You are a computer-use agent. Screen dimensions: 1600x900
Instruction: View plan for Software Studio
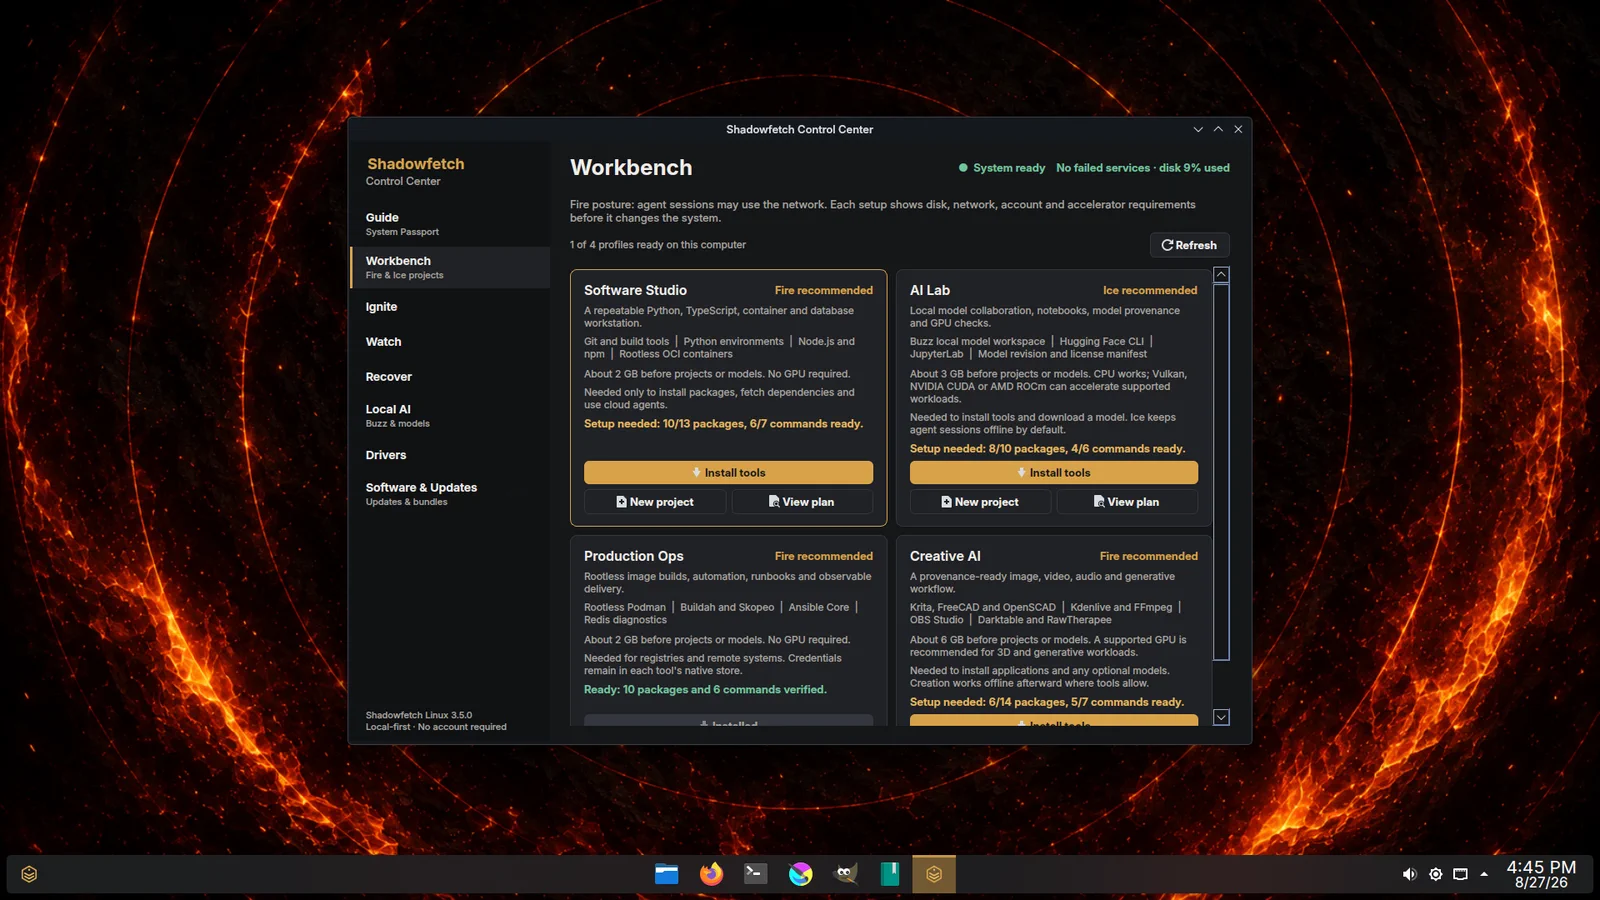click(x=802, y=502)
